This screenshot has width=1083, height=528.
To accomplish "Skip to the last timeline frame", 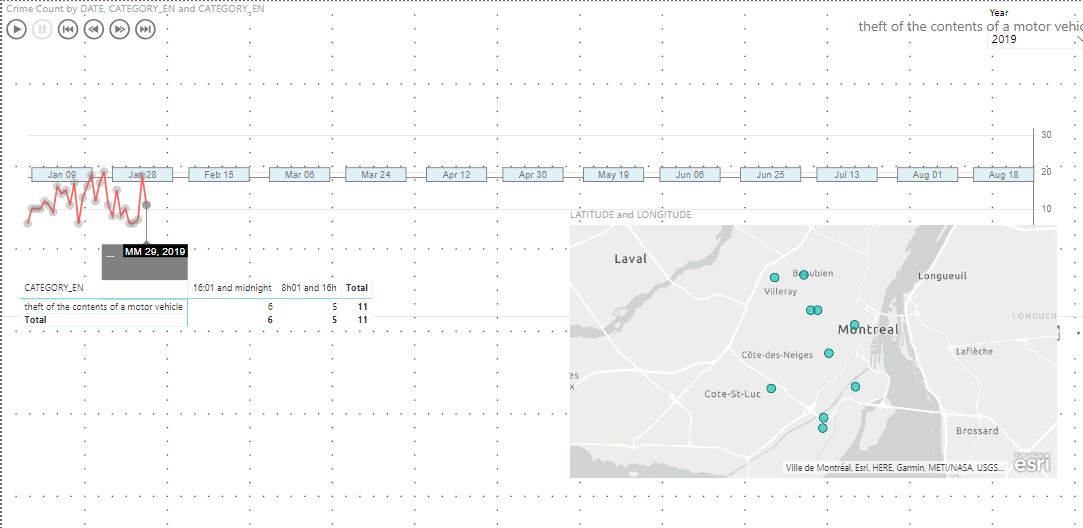I will (145, 29).
